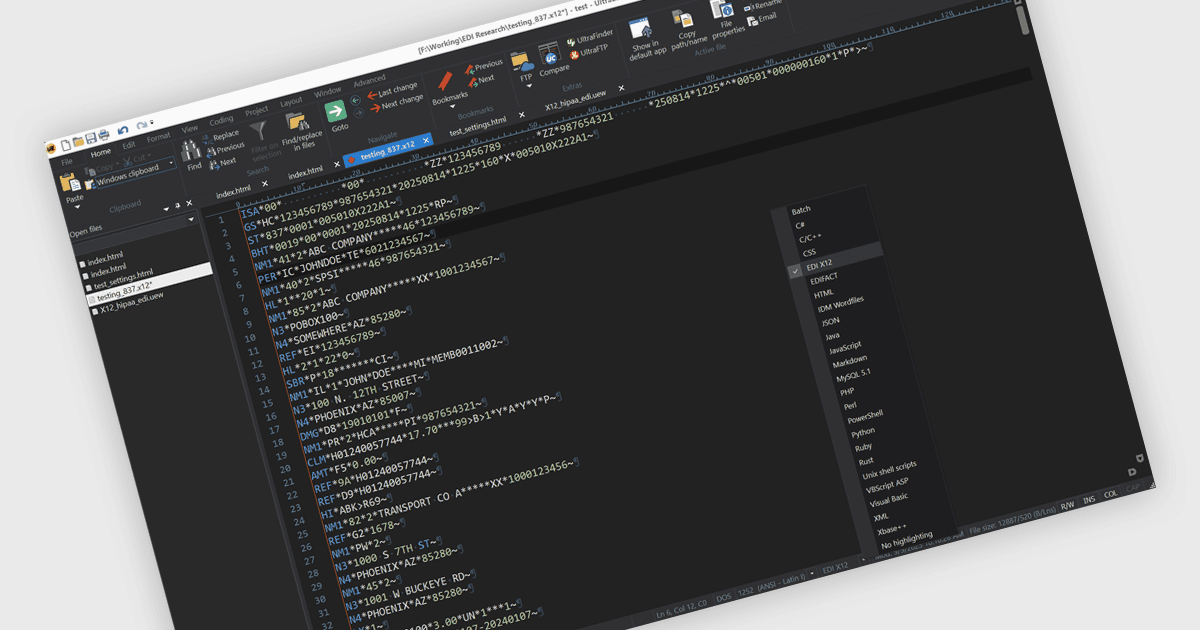
Task: Open the Windows clipboard dropdown
Action: pos(171,163)
